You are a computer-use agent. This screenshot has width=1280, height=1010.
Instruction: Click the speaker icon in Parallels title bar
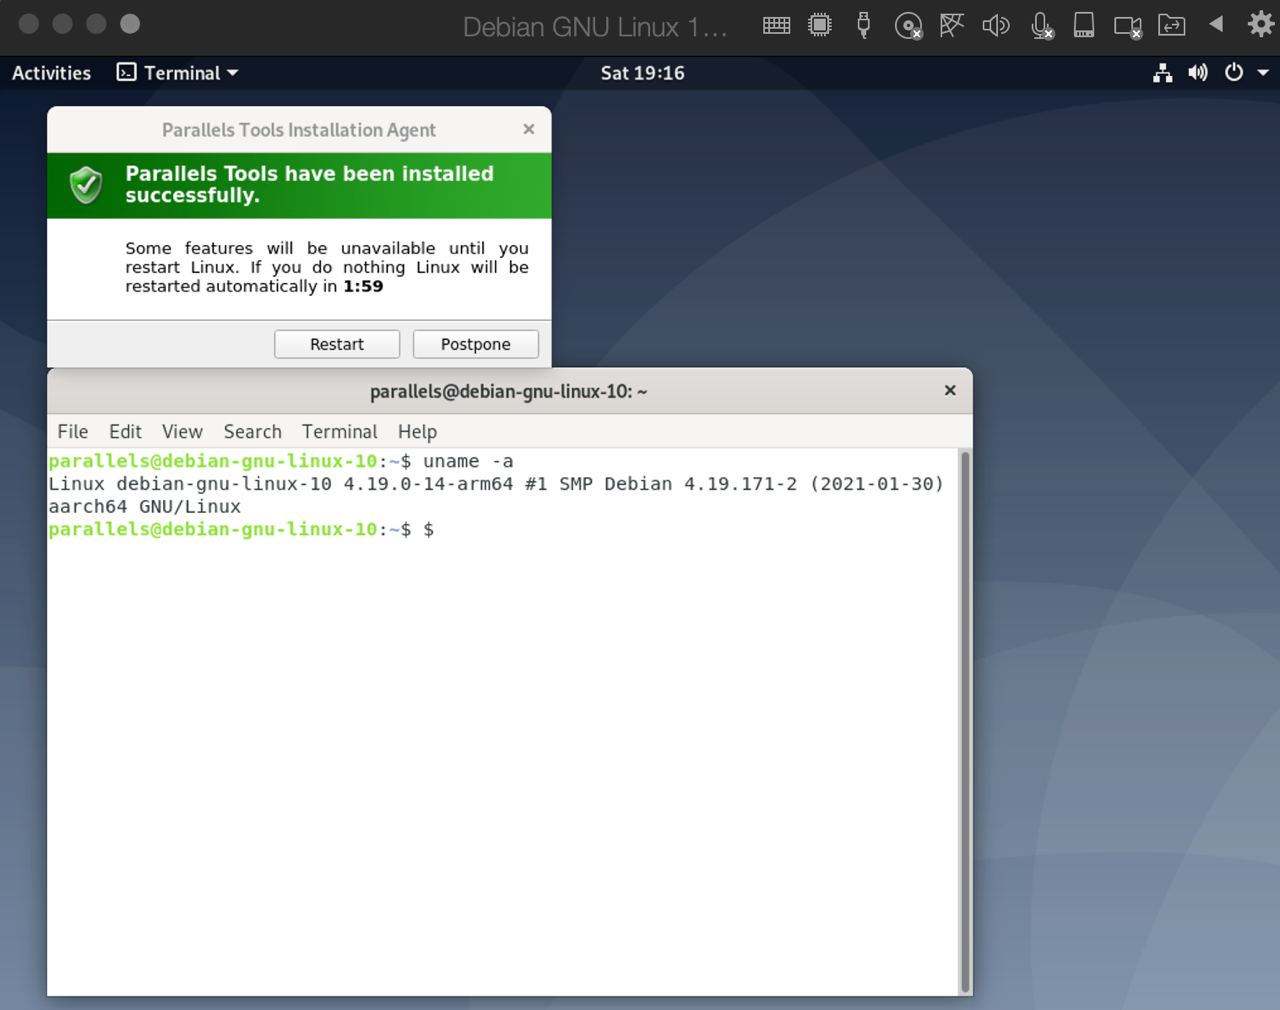click(996, 25)
